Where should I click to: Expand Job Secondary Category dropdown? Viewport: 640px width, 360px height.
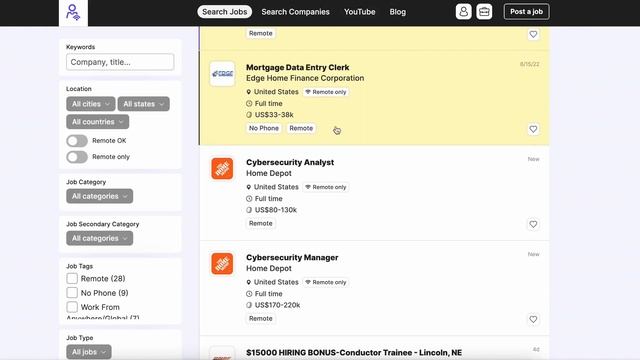click(x=100, y=238)
